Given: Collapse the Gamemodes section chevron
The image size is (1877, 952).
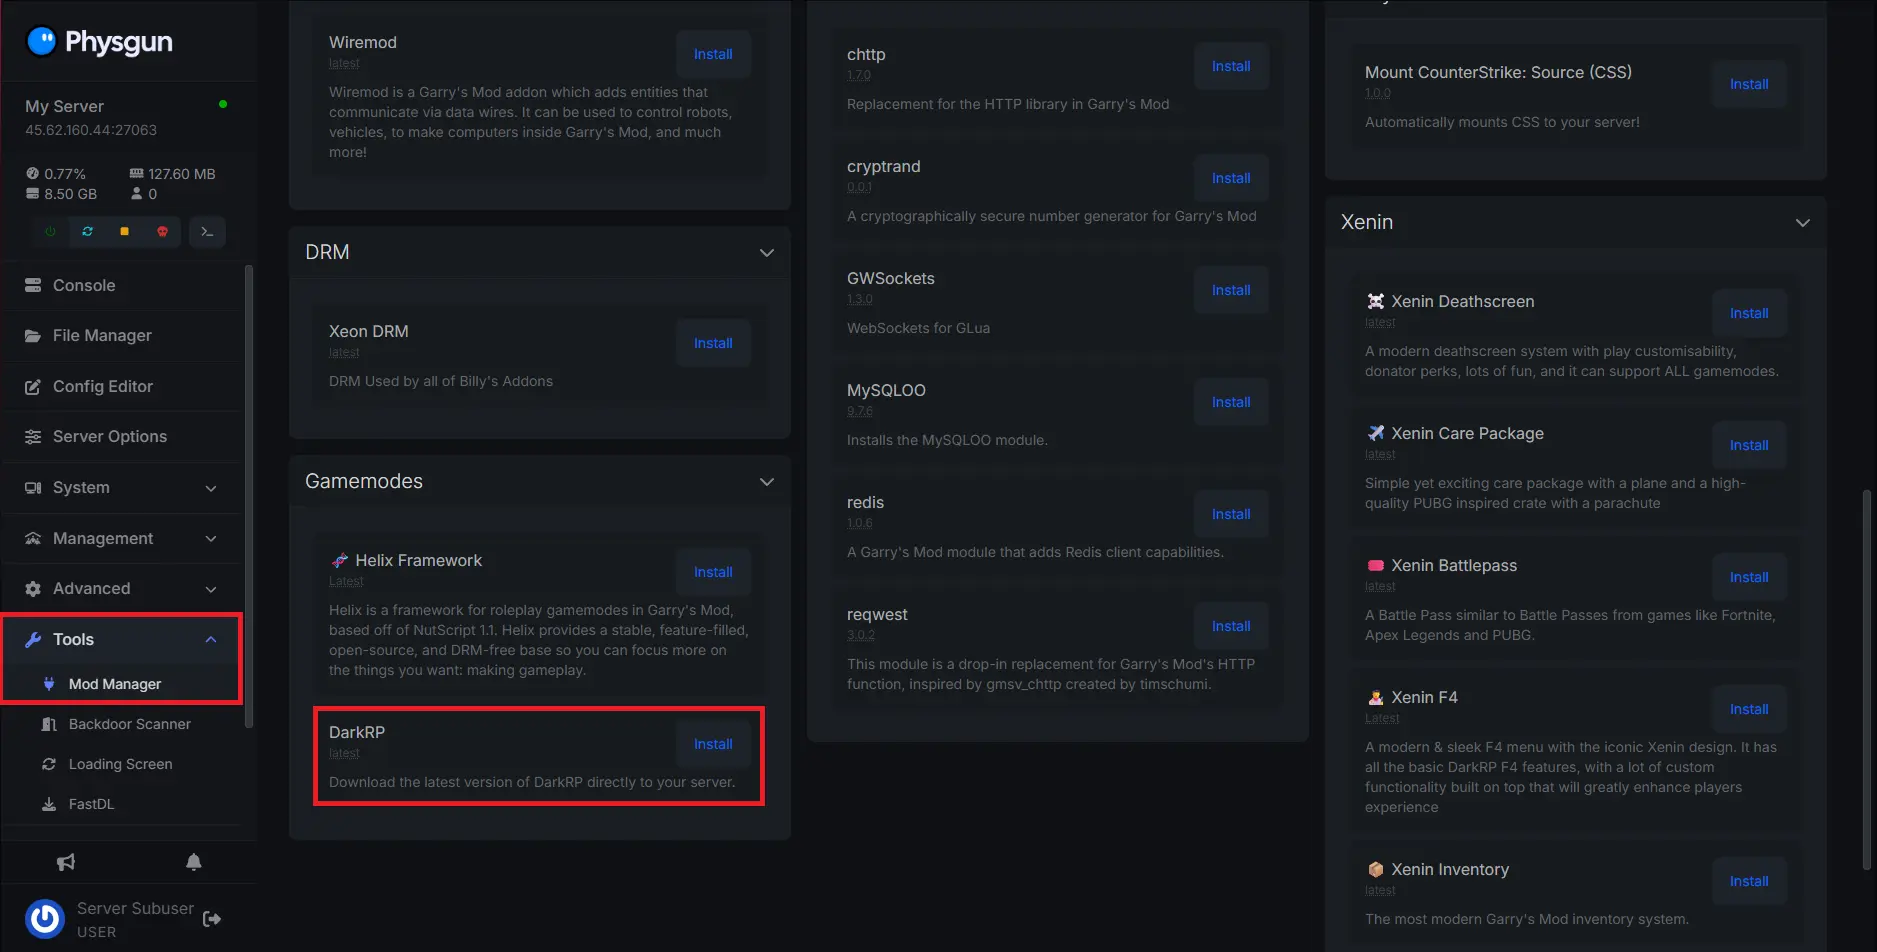Looking at the screenshot, I should [x=767, y=482].
